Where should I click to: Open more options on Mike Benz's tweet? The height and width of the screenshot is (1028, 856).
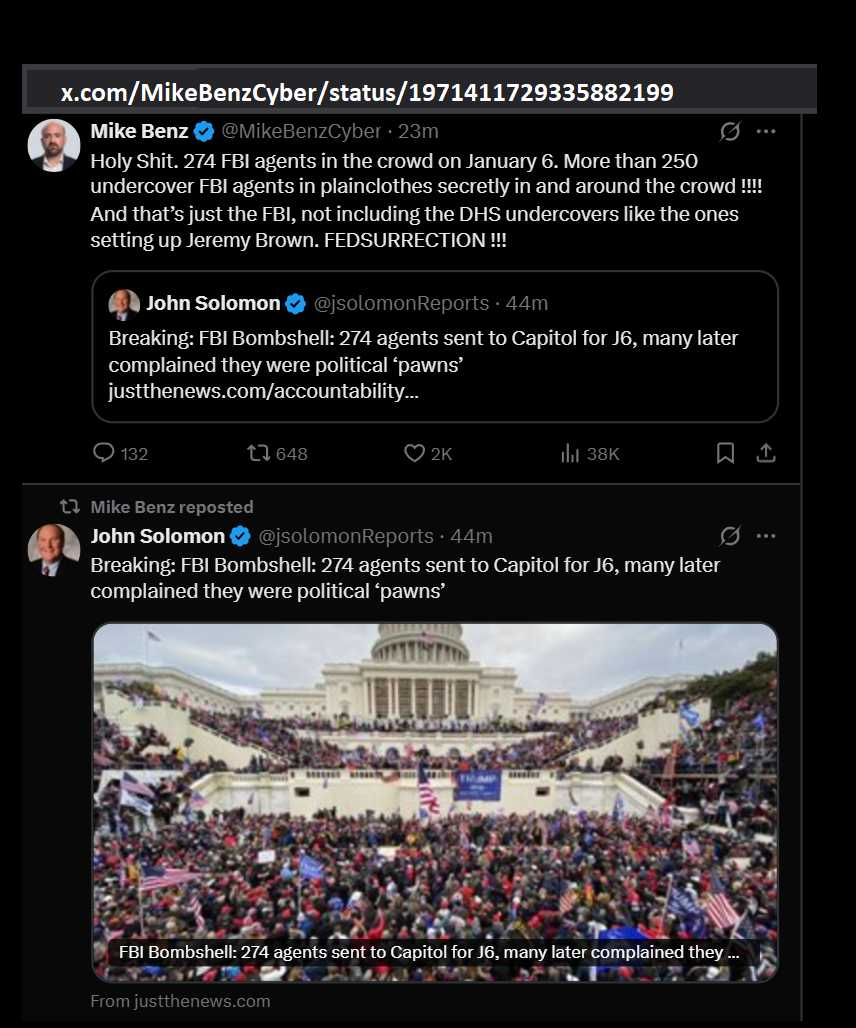pyautogui.click(x=766, y=131)
